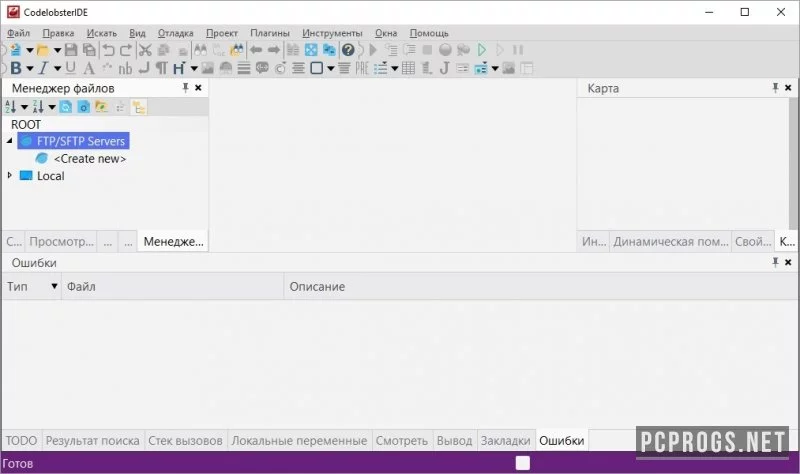The height and width of the screenshot is (474, 800).
Task: Open dropdown arrow next to Heading H icon
Action: click(x=194, y=68)
